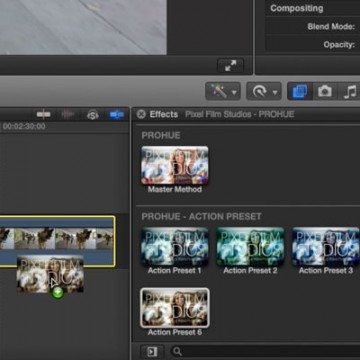Toggle the effects sidebar icon
The image size is (360, 360).
pyautogui.click(x=152, y=351)
